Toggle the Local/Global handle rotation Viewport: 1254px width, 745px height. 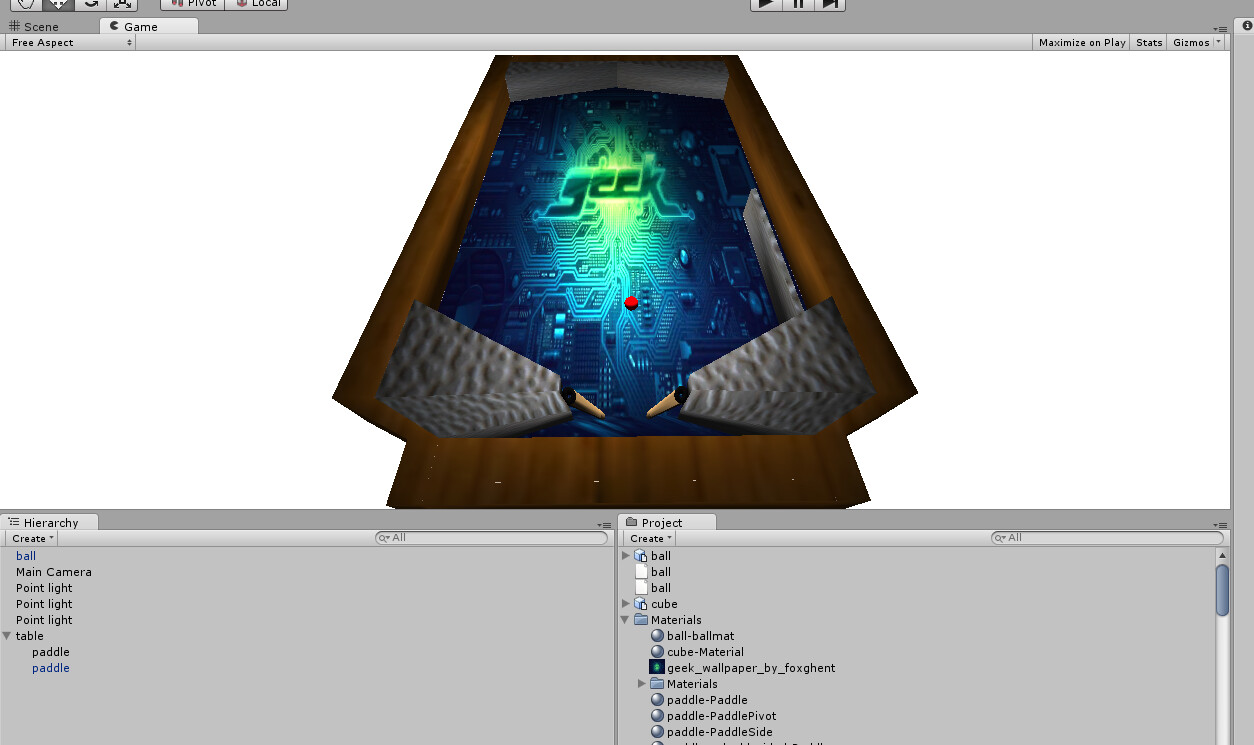point(256,4)
